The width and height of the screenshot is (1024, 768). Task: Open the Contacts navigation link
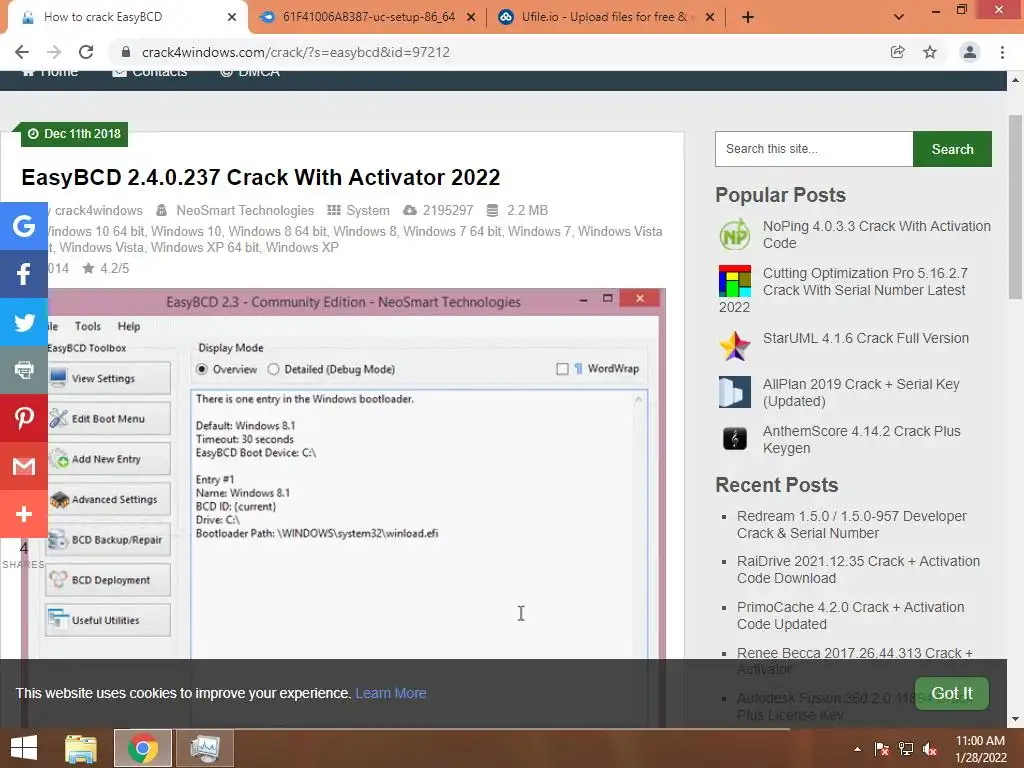tap(150, 71)
